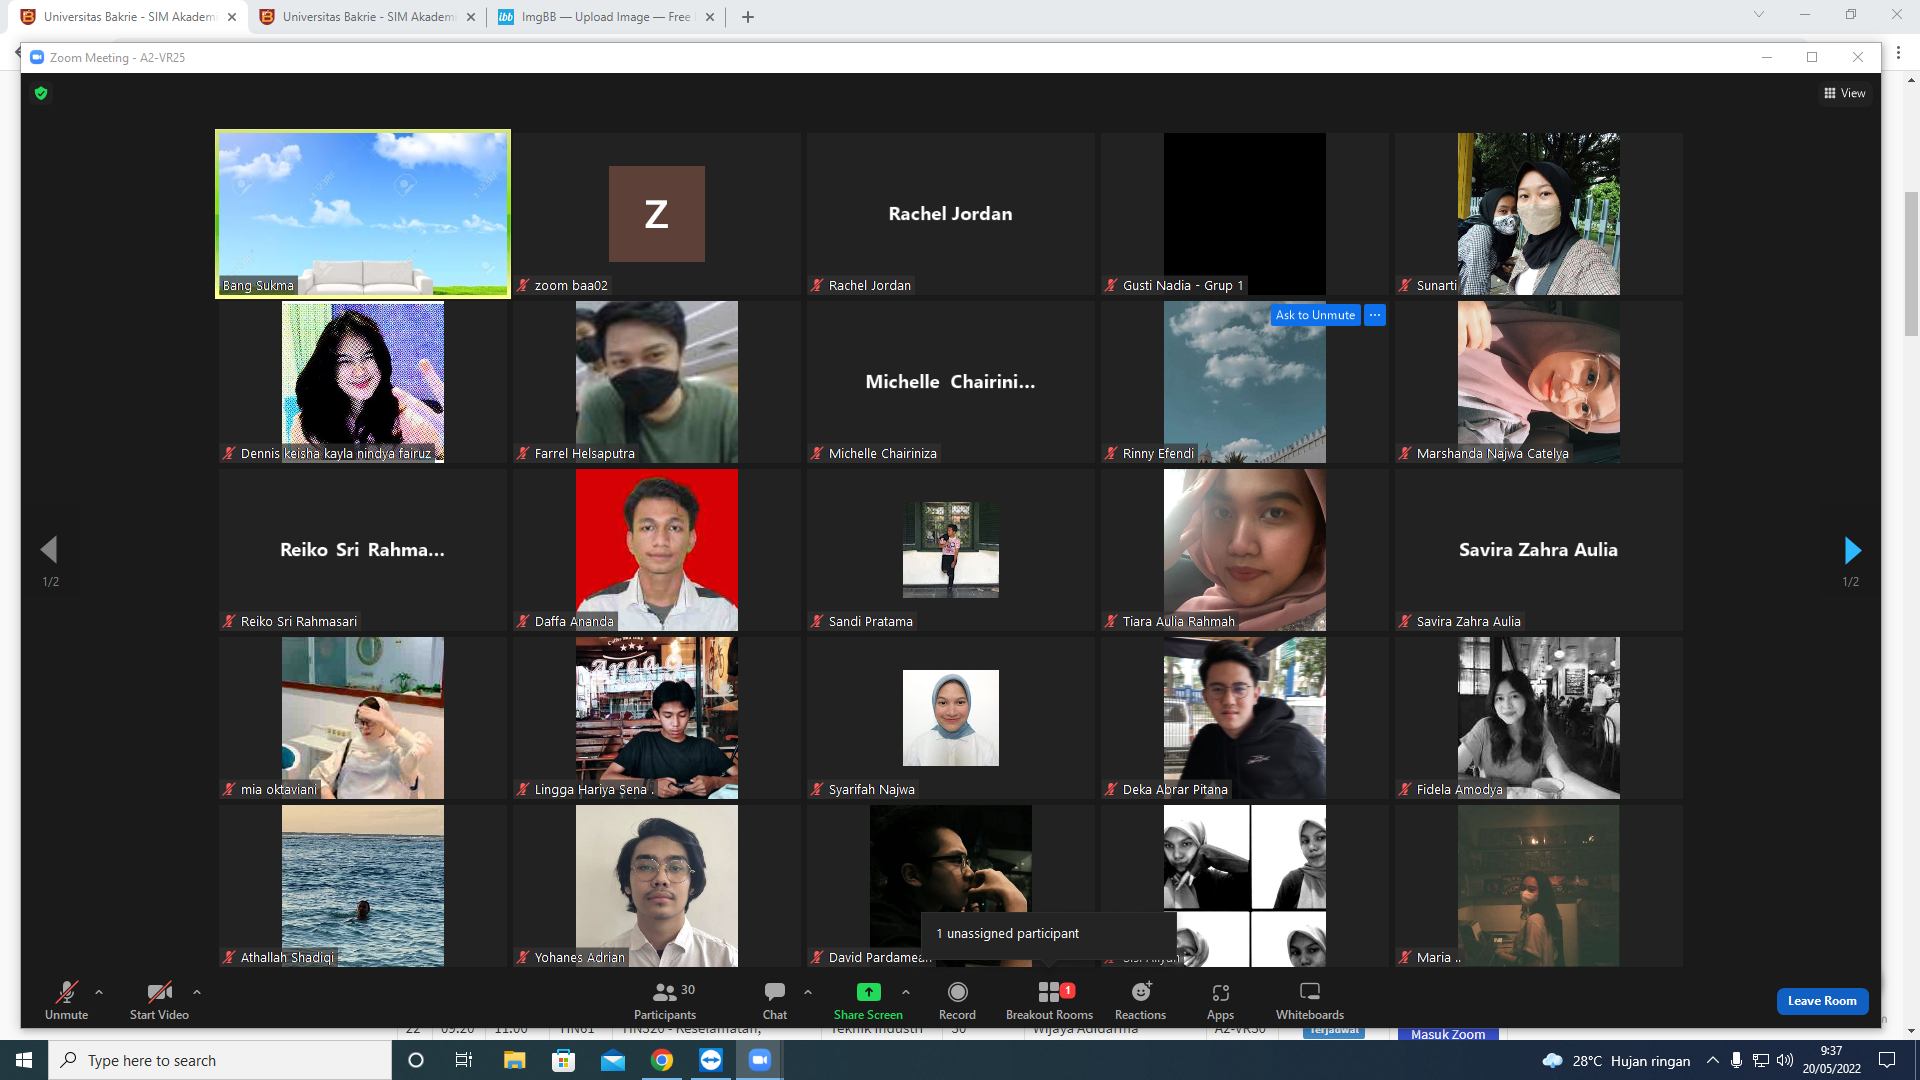Click the Unmute microphone icon
The height and width of the screenshot is (1080, 1920).
coord(66,992)
